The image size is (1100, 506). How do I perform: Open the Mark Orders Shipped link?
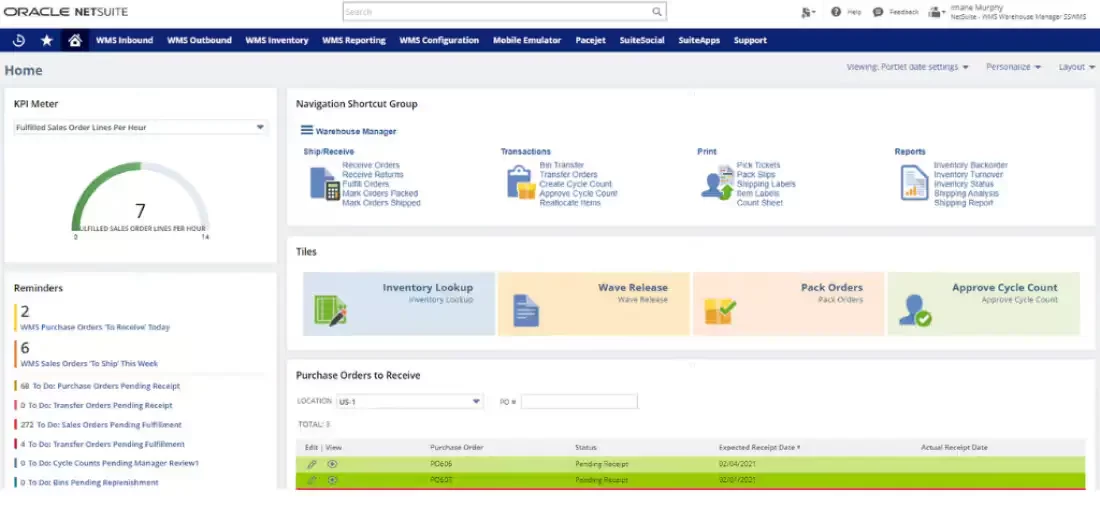click(x=381, y=203)
